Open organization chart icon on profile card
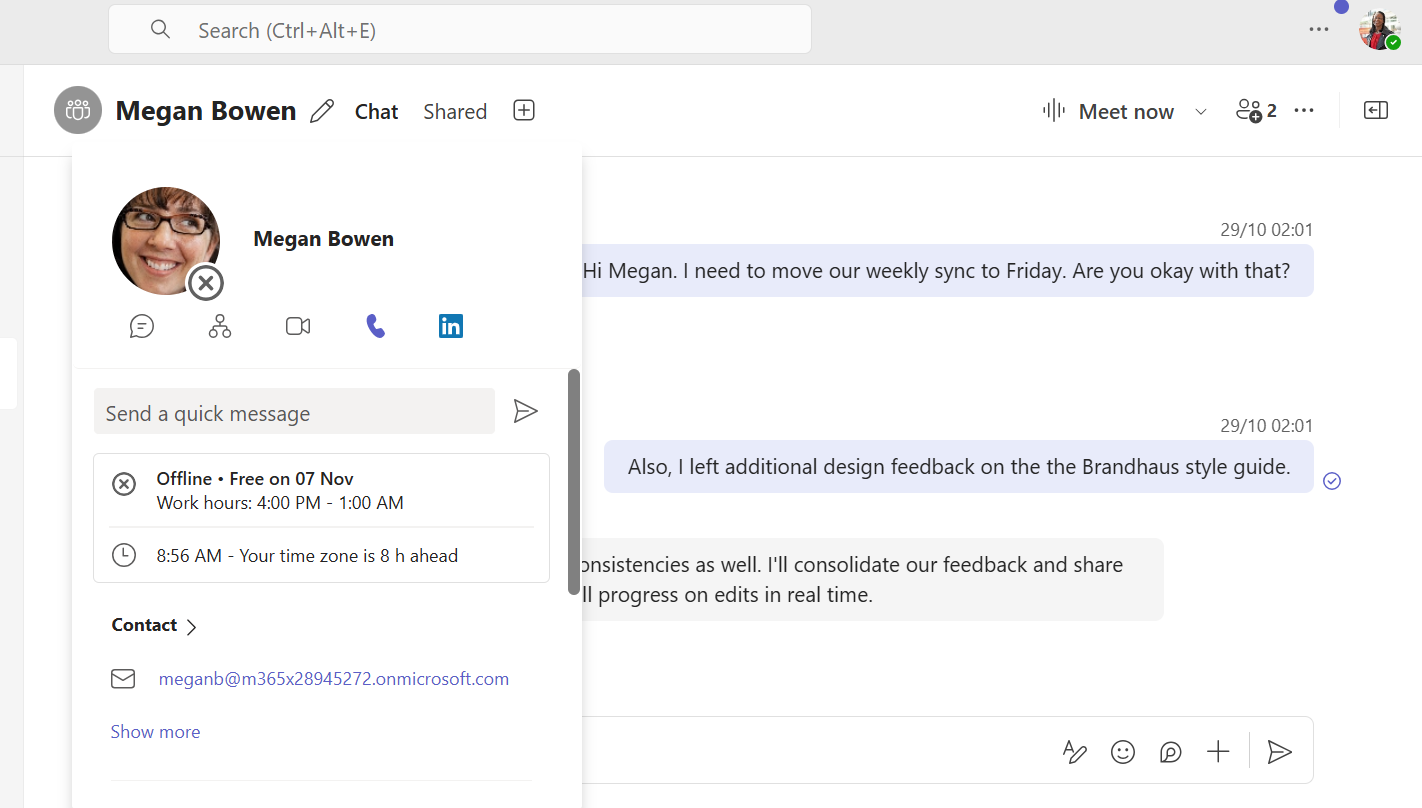 click(220, 326)
